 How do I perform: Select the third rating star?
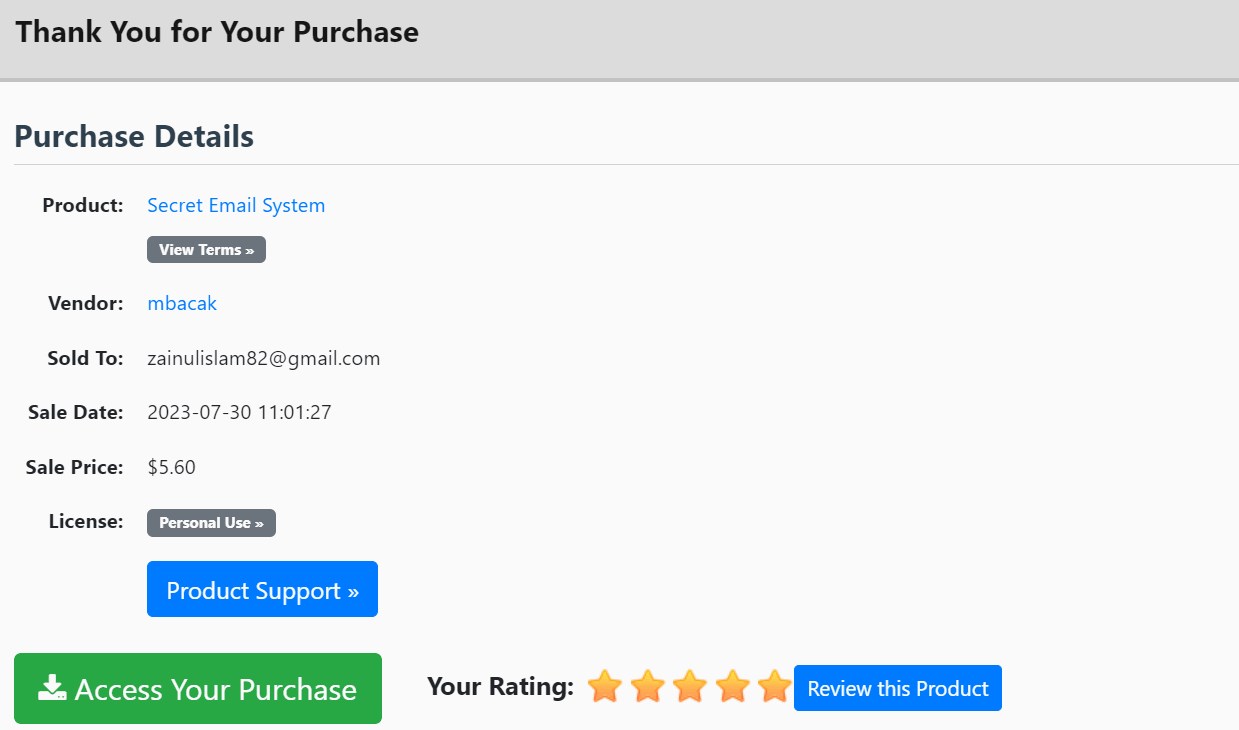tap(690, 687)
